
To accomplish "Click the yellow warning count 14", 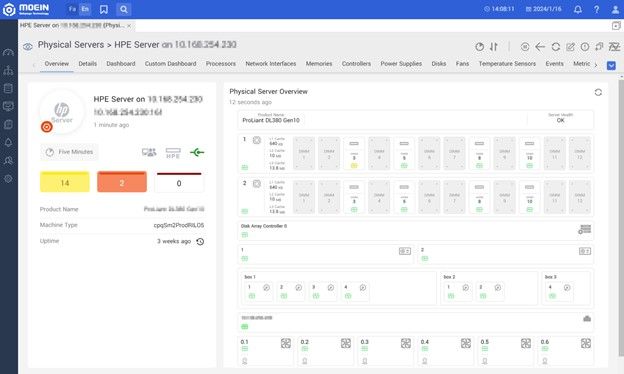I will pos(65,182).
